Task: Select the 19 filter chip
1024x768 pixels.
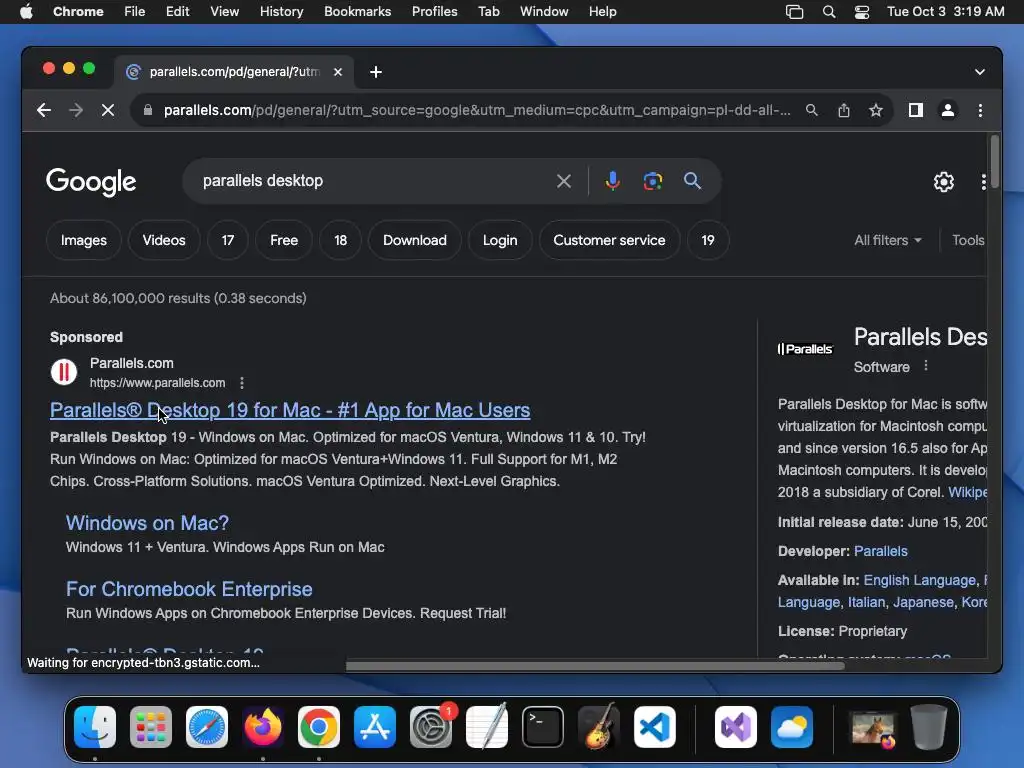Action: pyautogui.click(x=708, y=240)
